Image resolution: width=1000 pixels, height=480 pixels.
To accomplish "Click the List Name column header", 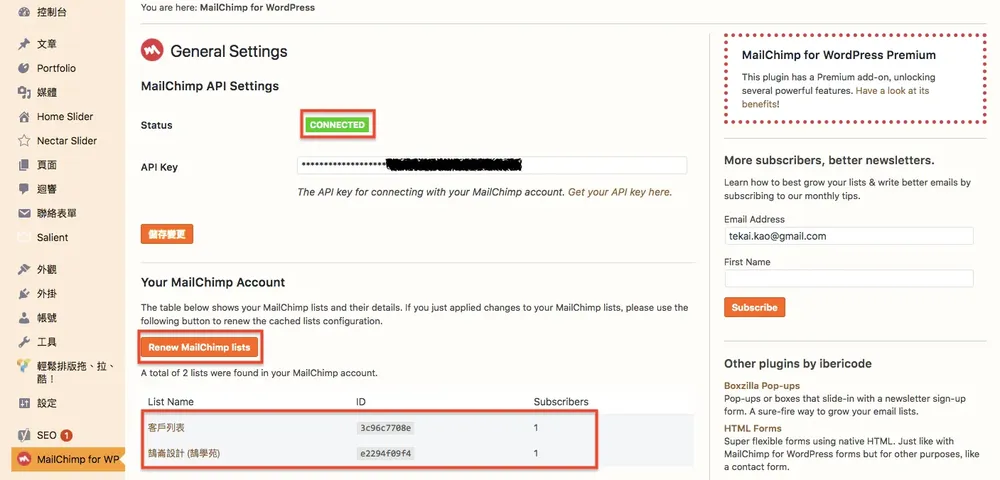I will point(170,402).
